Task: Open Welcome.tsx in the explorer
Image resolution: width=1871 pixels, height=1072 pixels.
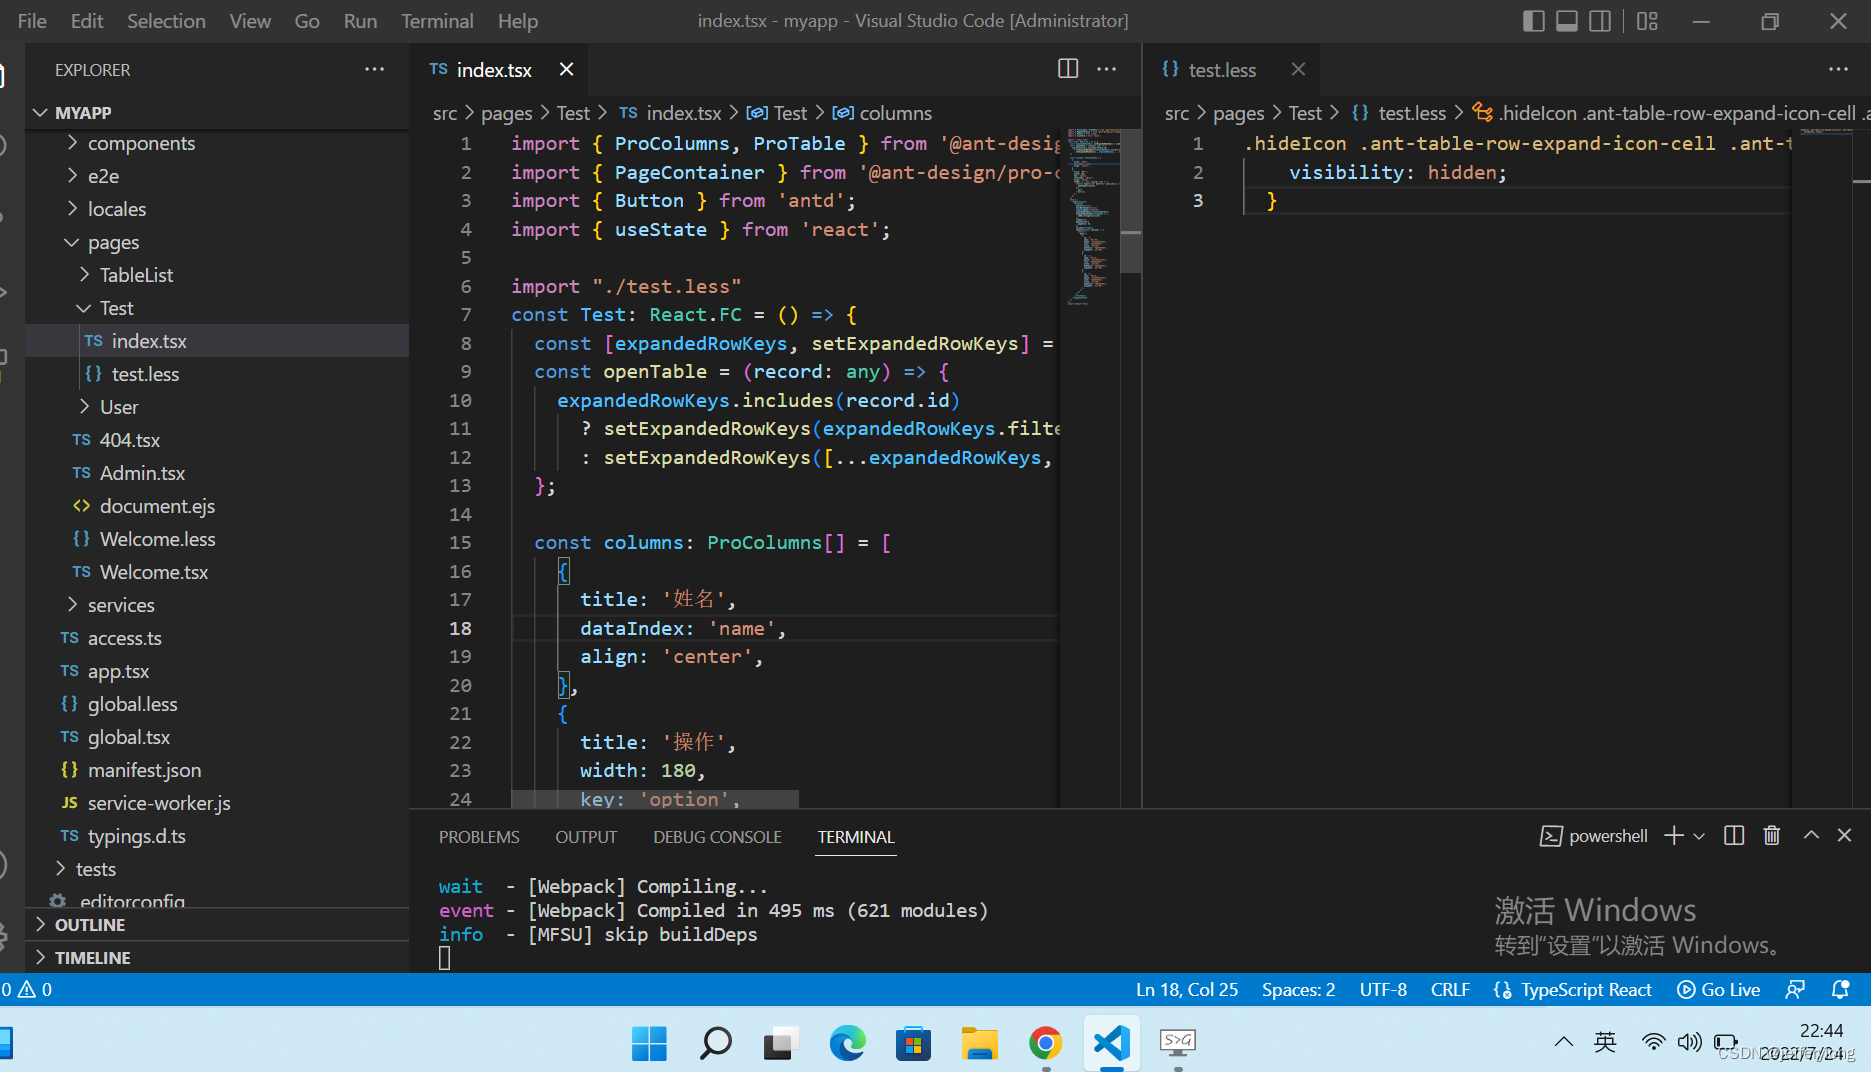Action: tap(216, 572)
